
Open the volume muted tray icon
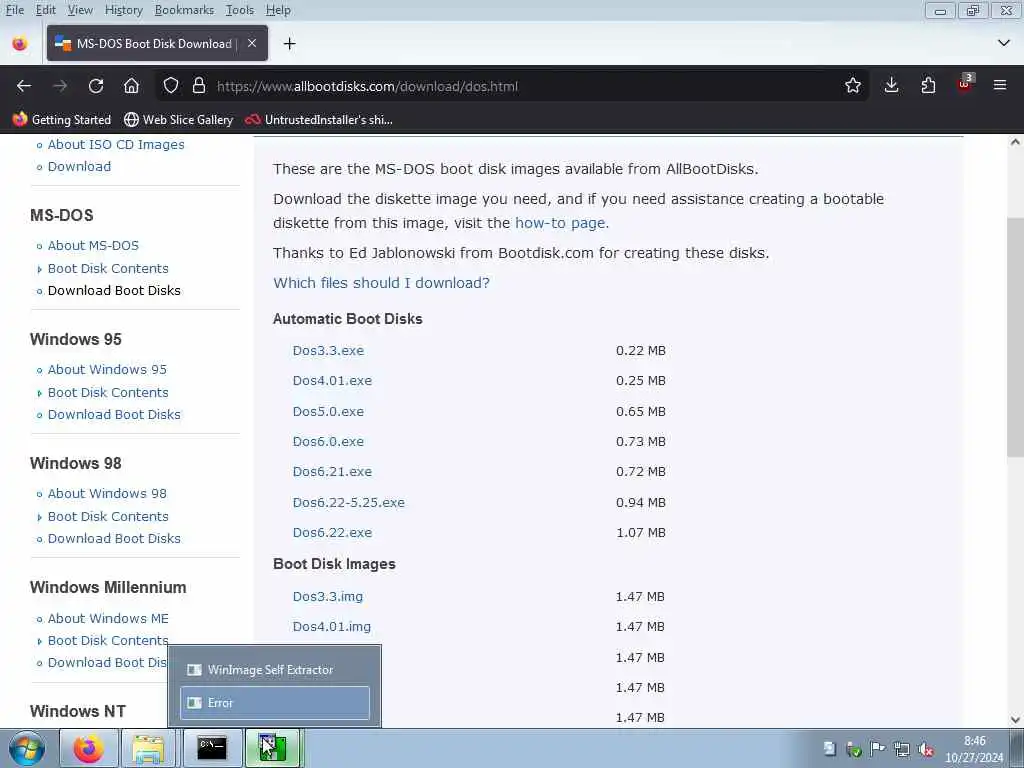[925, 750]
